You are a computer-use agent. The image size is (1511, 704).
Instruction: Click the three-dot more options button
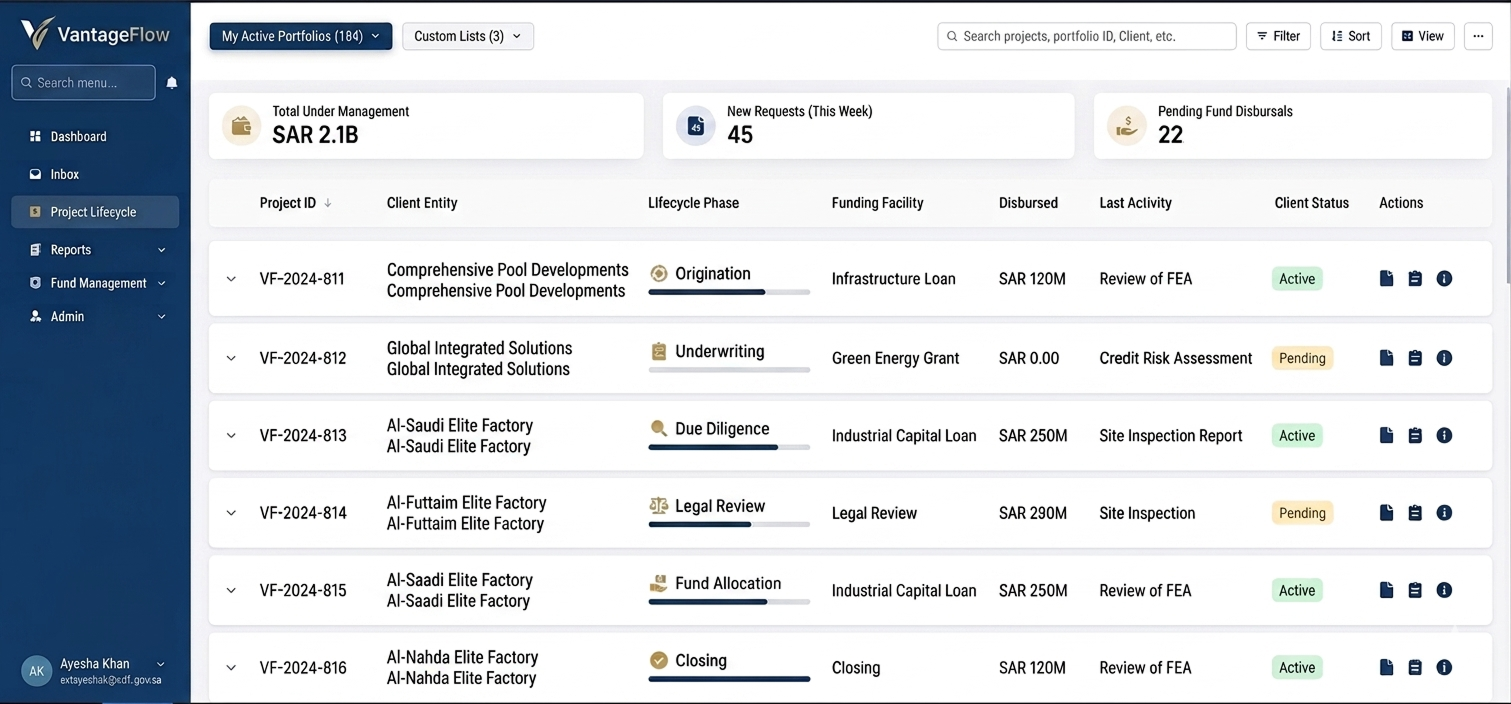tap(1478, 36)
